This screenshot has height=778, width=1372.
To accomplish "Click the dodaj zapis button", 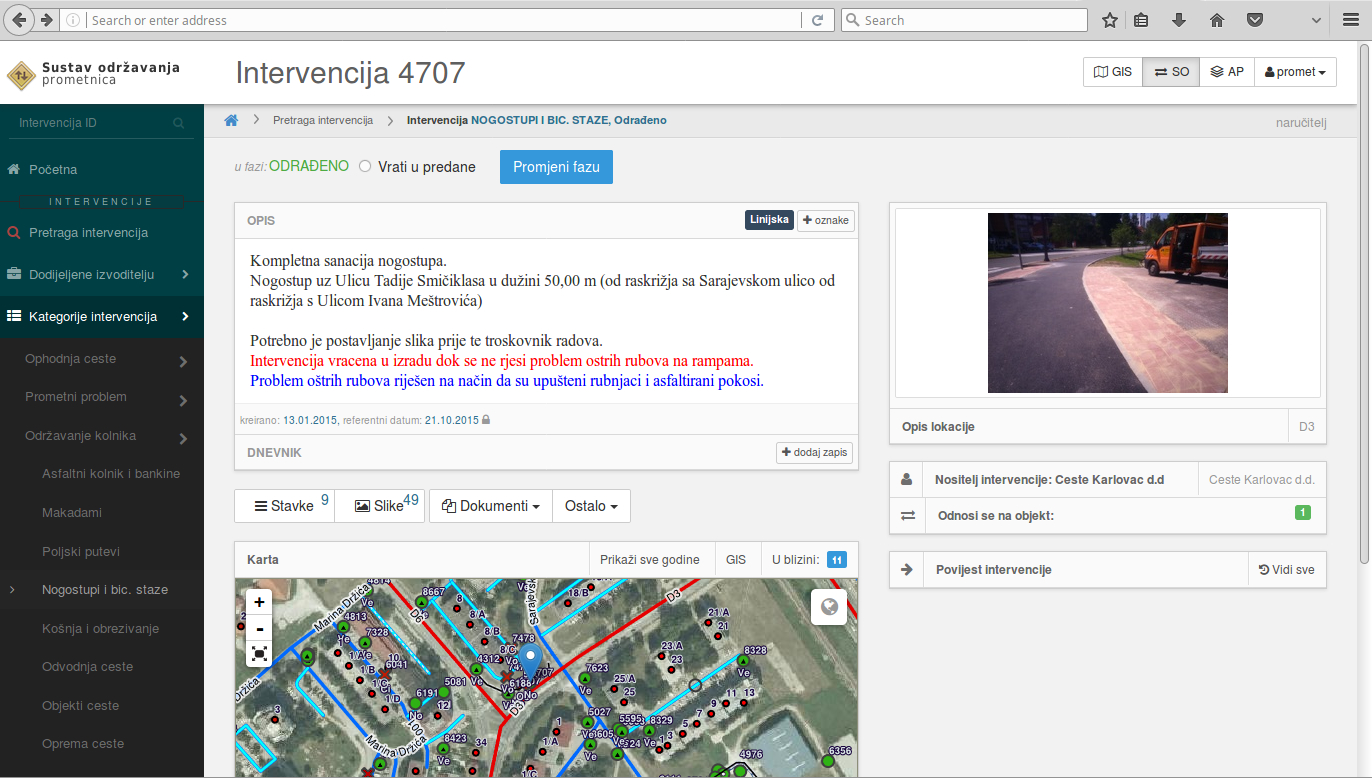I will [x=815, y=453].
